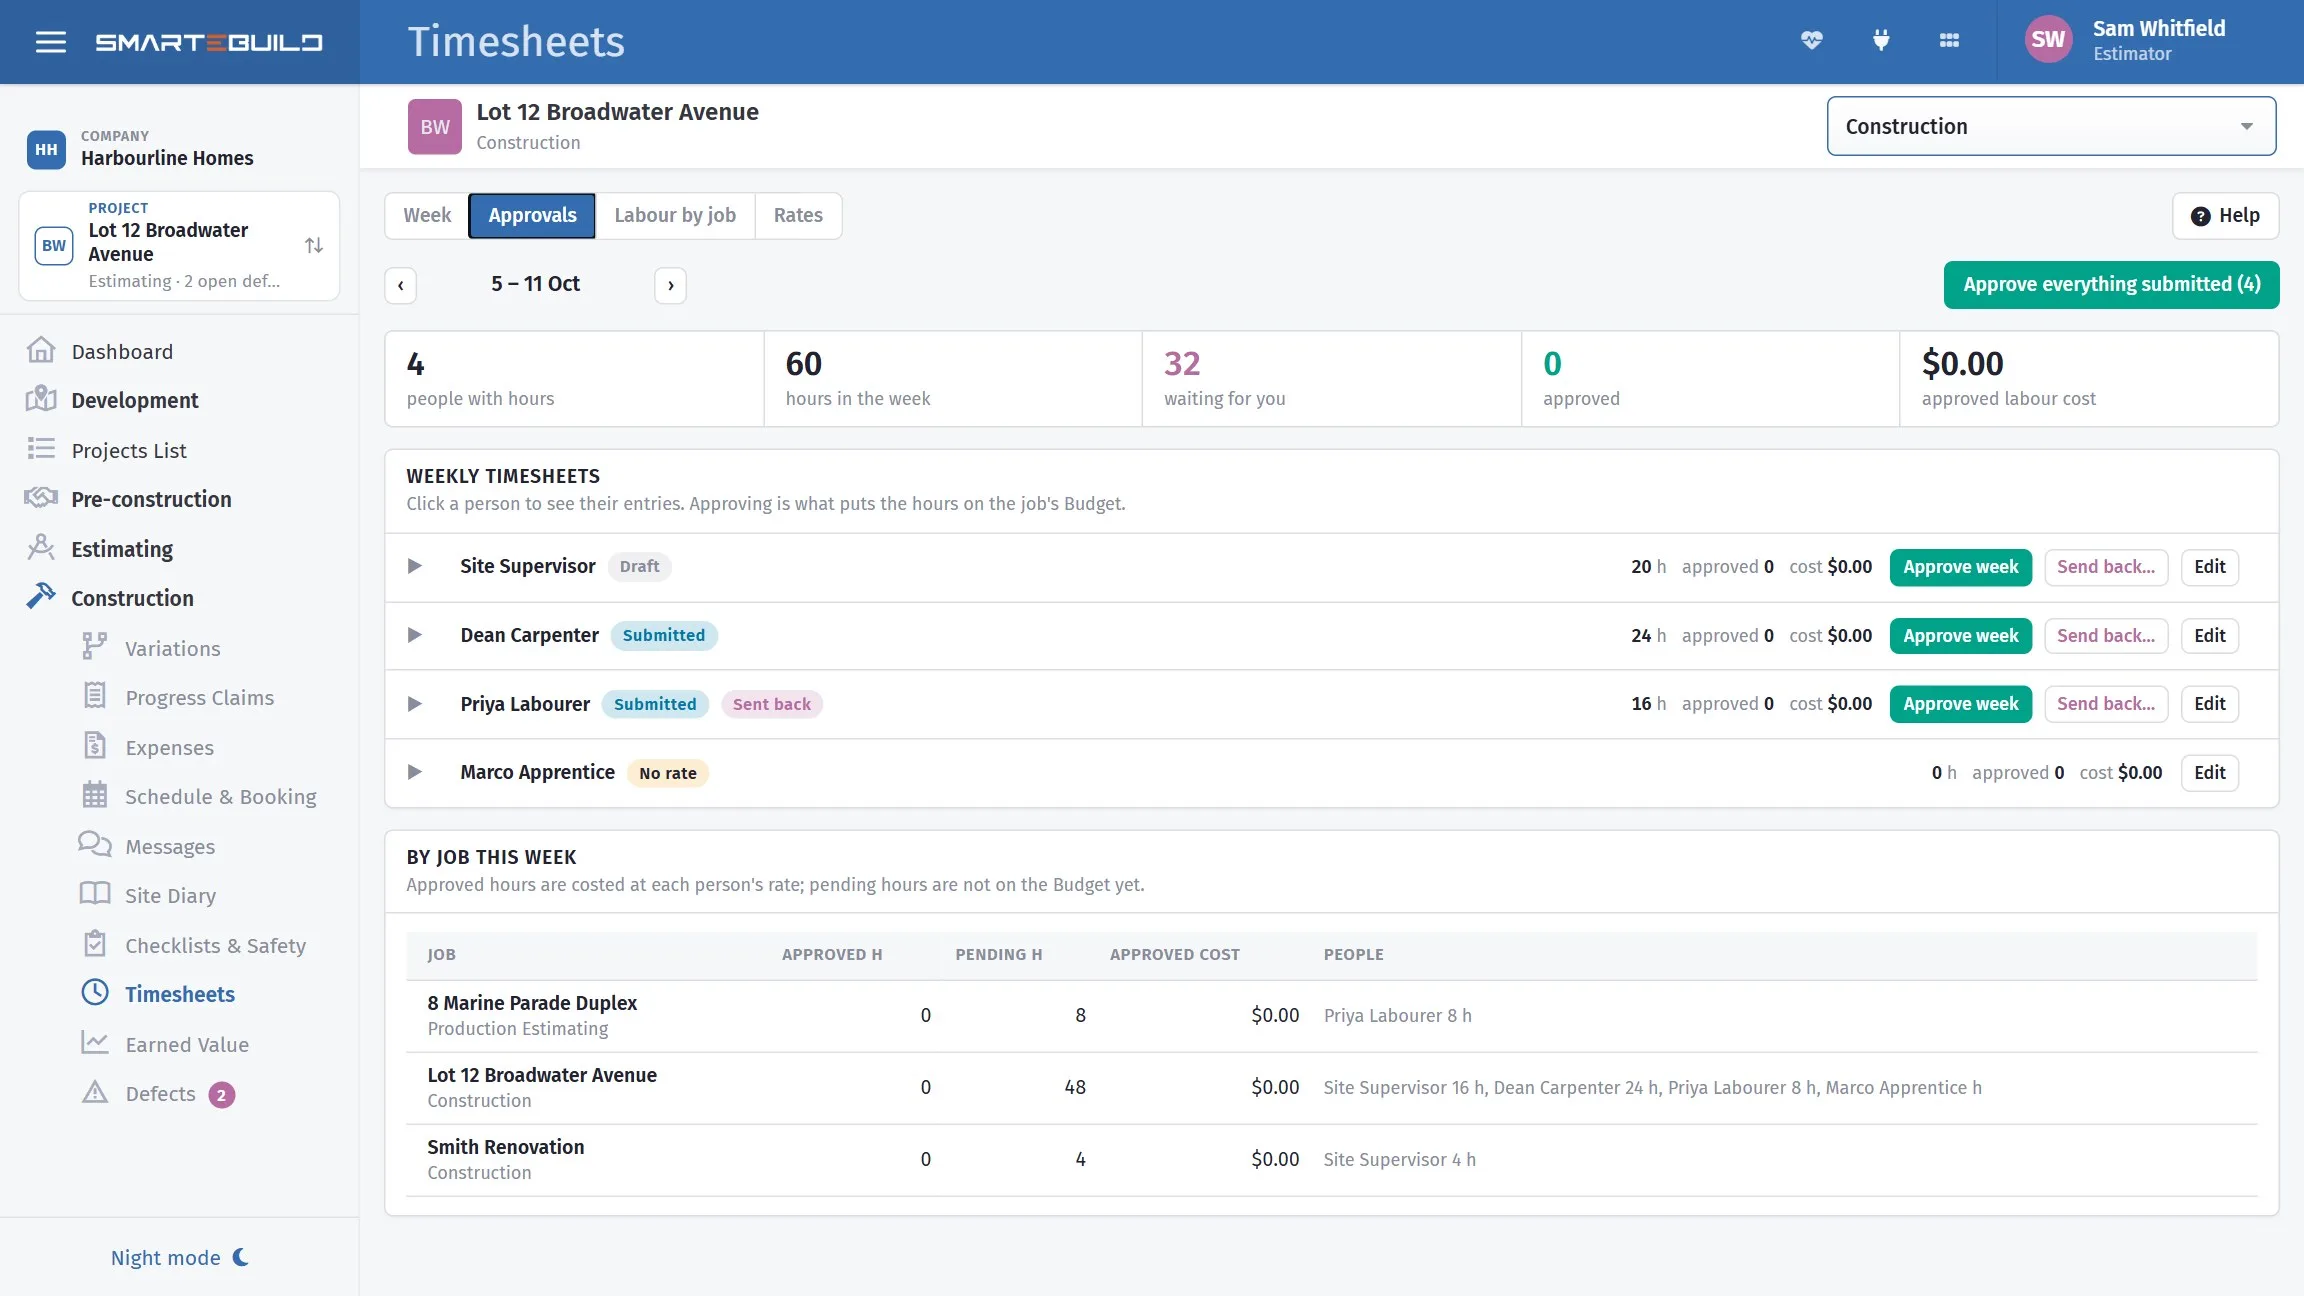Click Approve everything submitted (4)
The height and width of the screenshot is (1296, 2304).
(2111, 284)
